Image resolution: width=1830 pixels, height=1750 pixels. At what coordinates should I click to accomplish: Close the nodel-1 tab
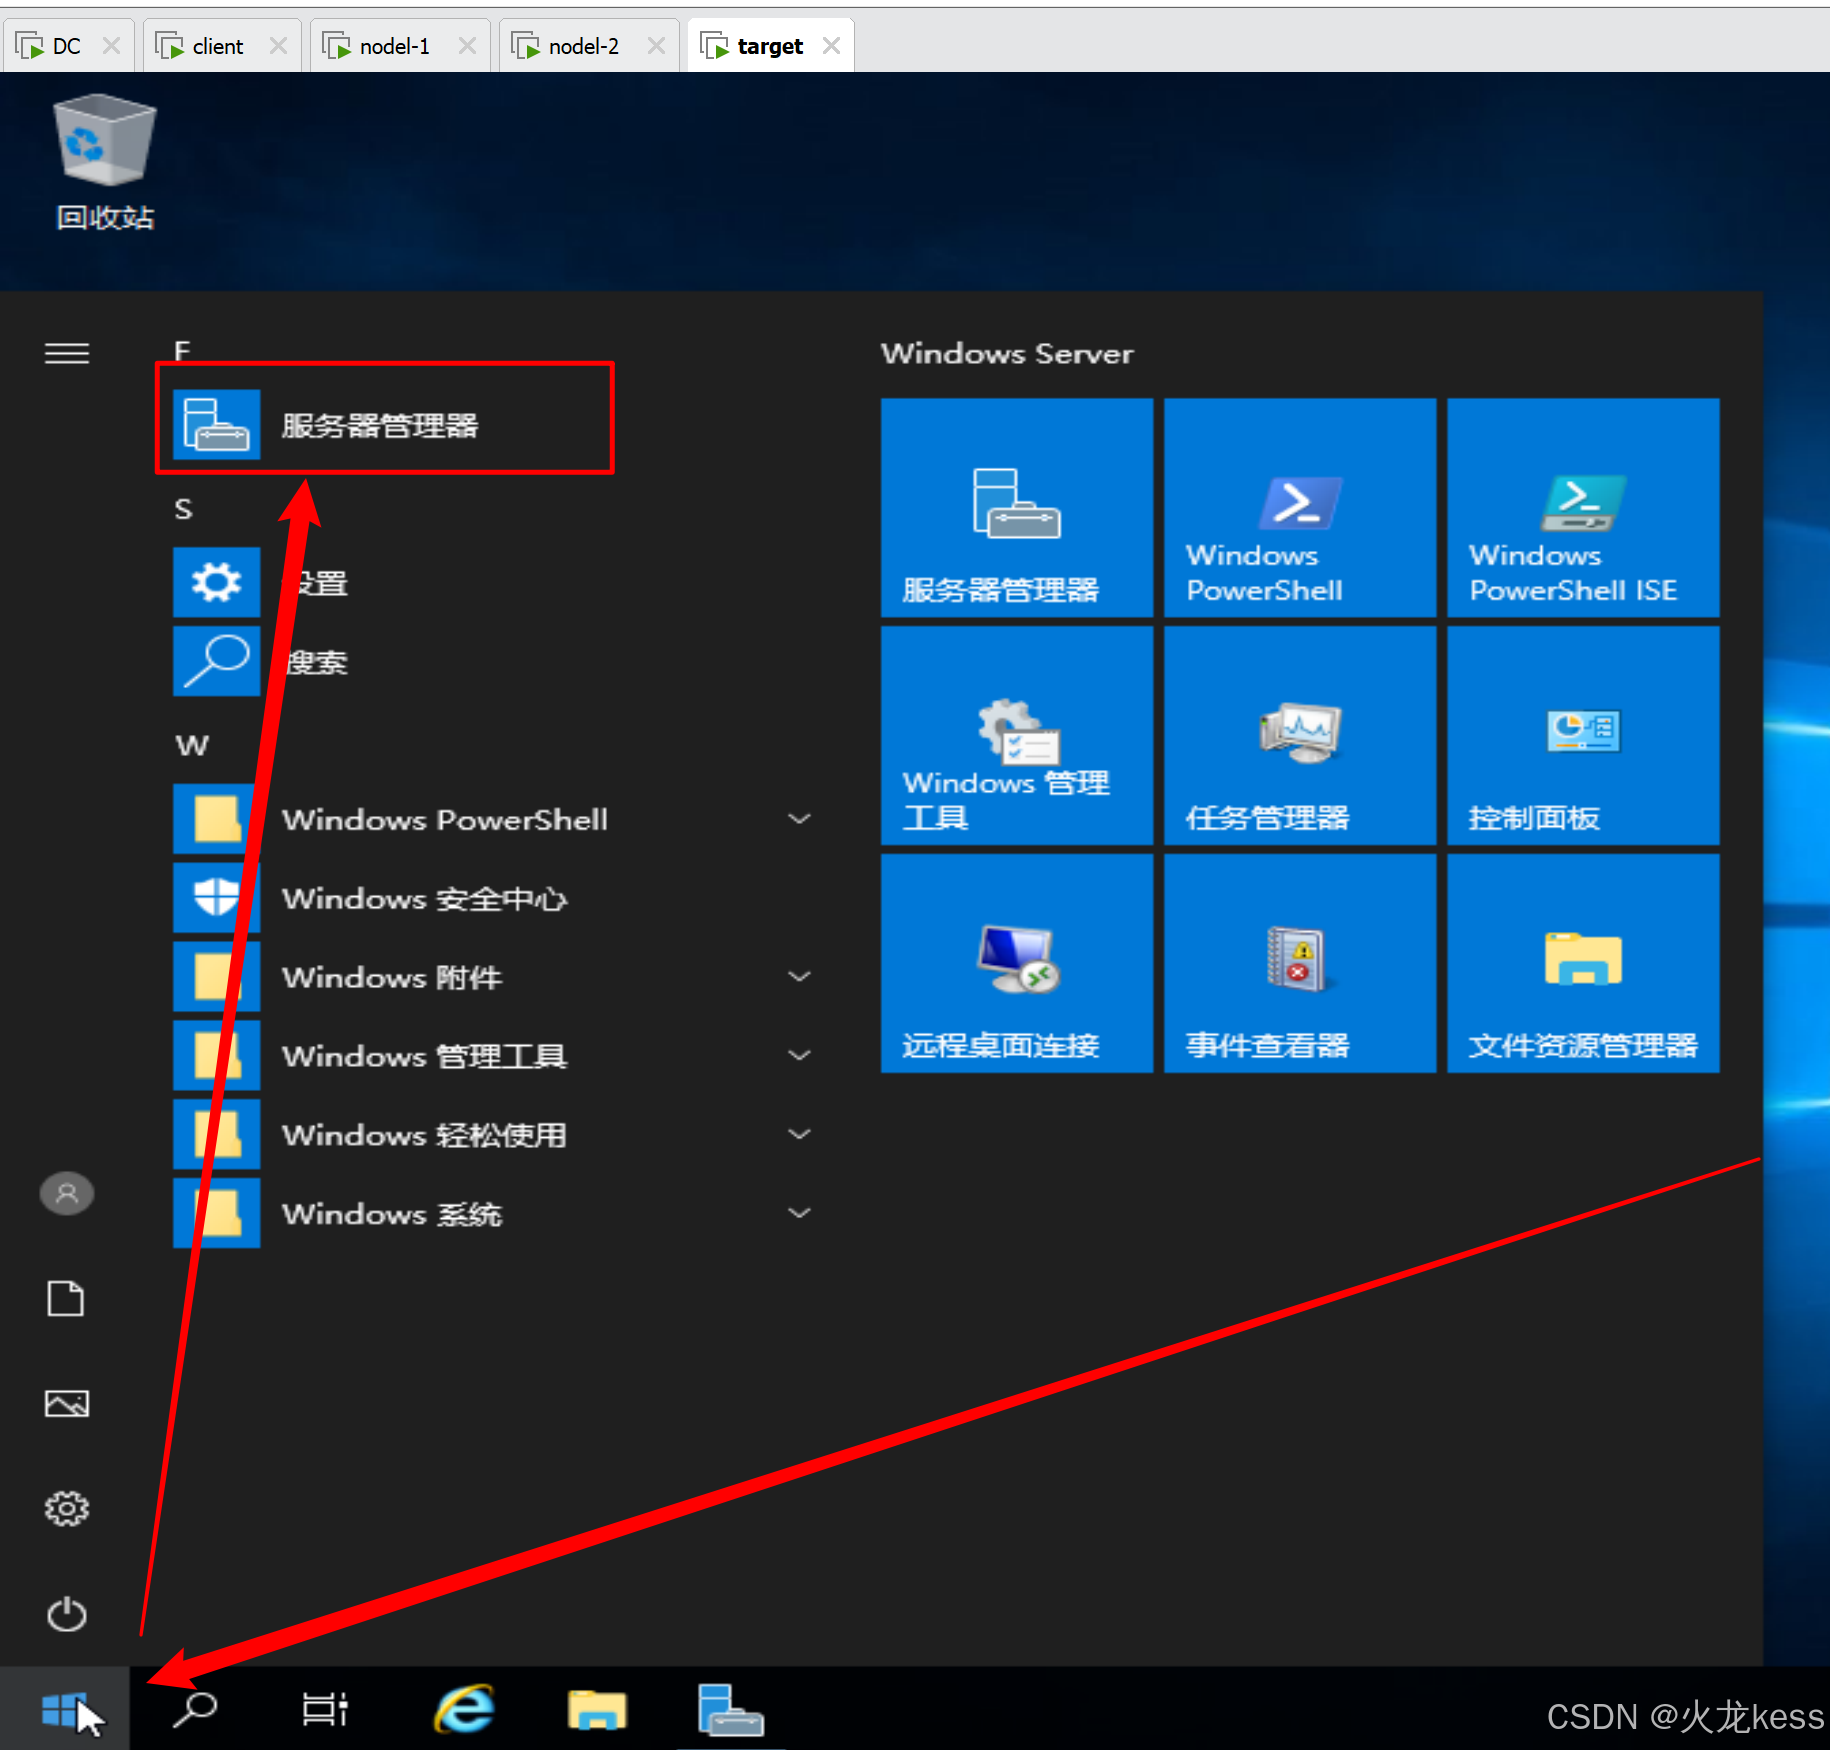(x=467, y=46)
